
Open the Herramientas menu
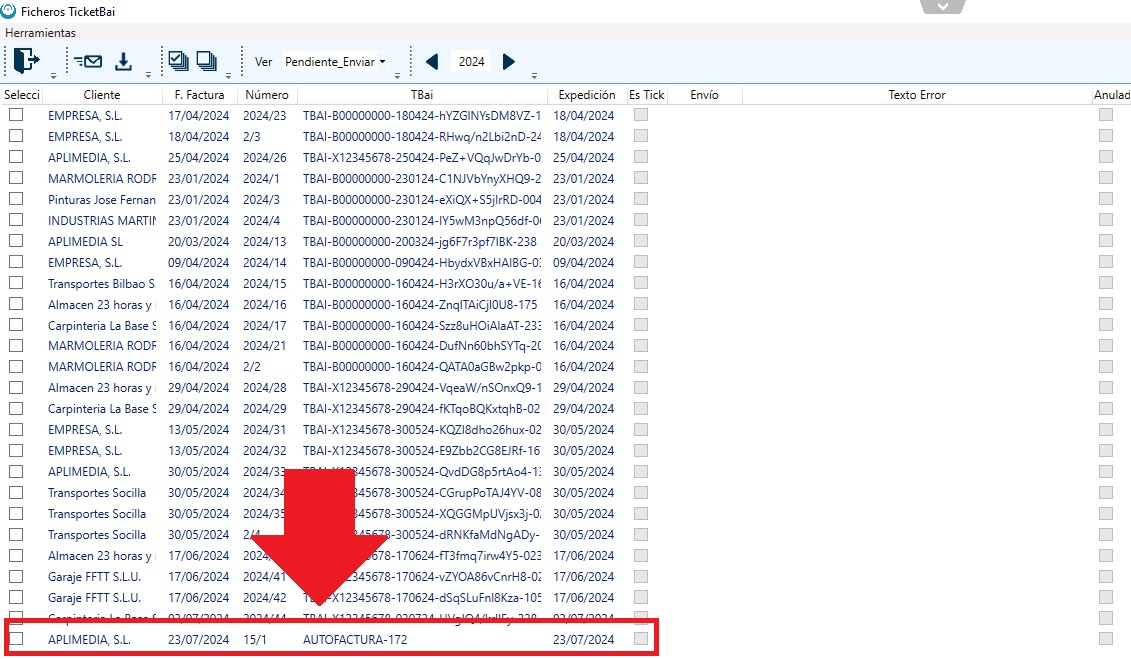click(x=40, y=33)
